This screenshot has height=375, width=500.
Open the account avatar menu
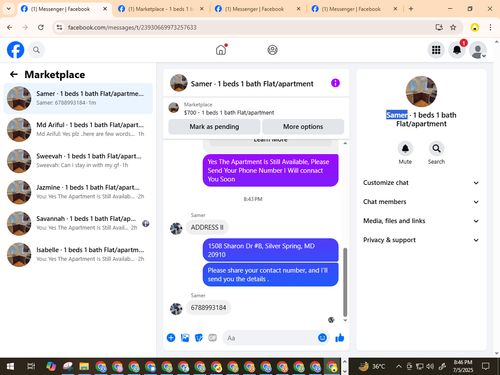[x=478, y=50]
